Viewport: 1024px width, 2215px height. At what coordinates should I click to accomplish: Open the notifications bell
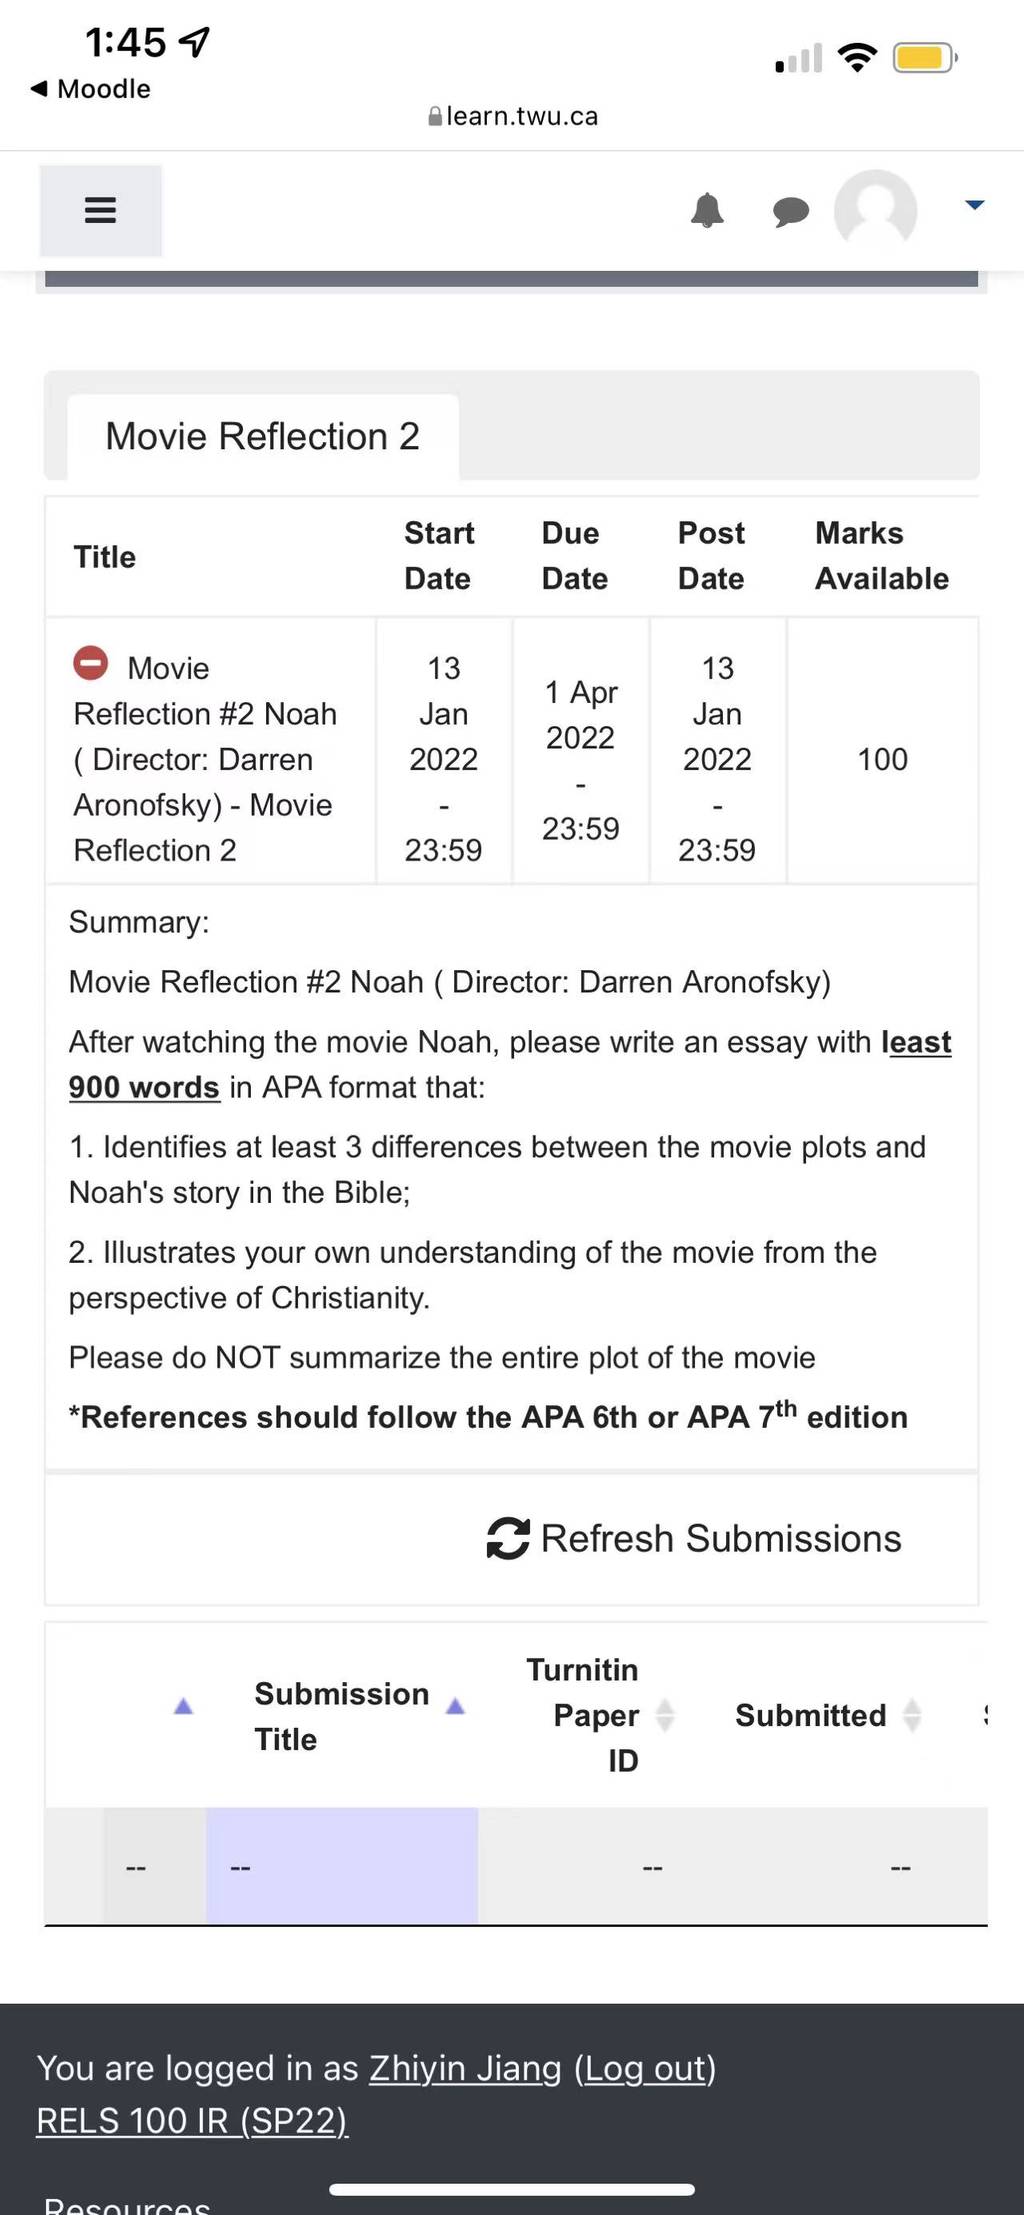pos(707,210)
